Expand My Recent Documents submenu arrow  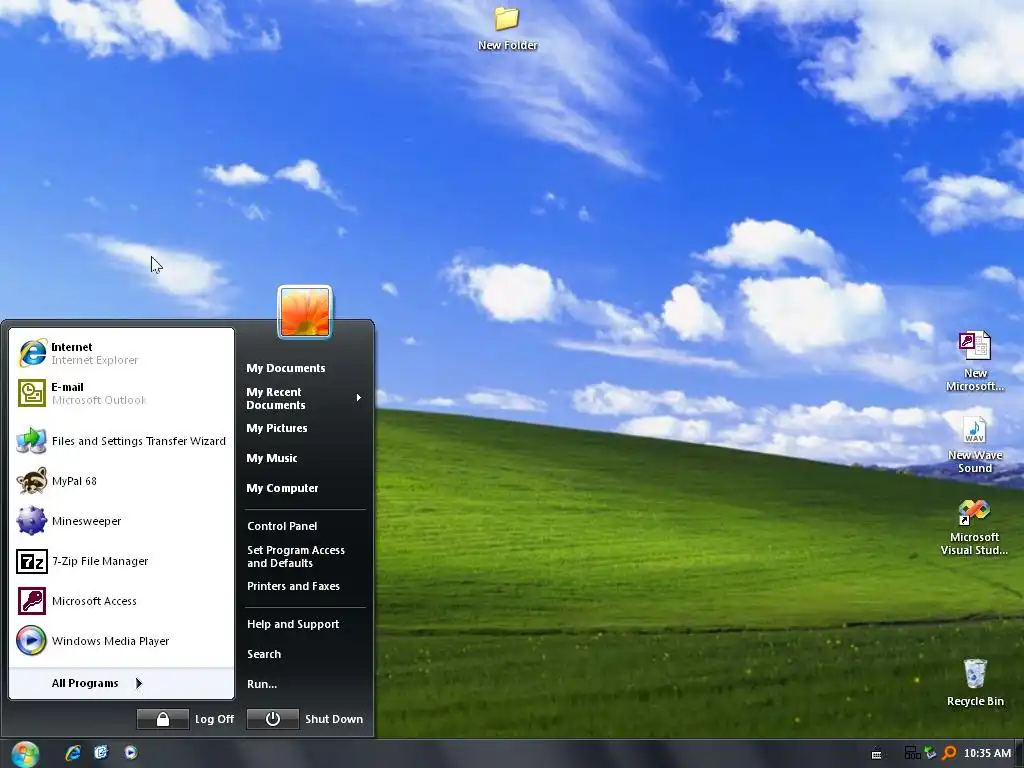click(359, 398)
